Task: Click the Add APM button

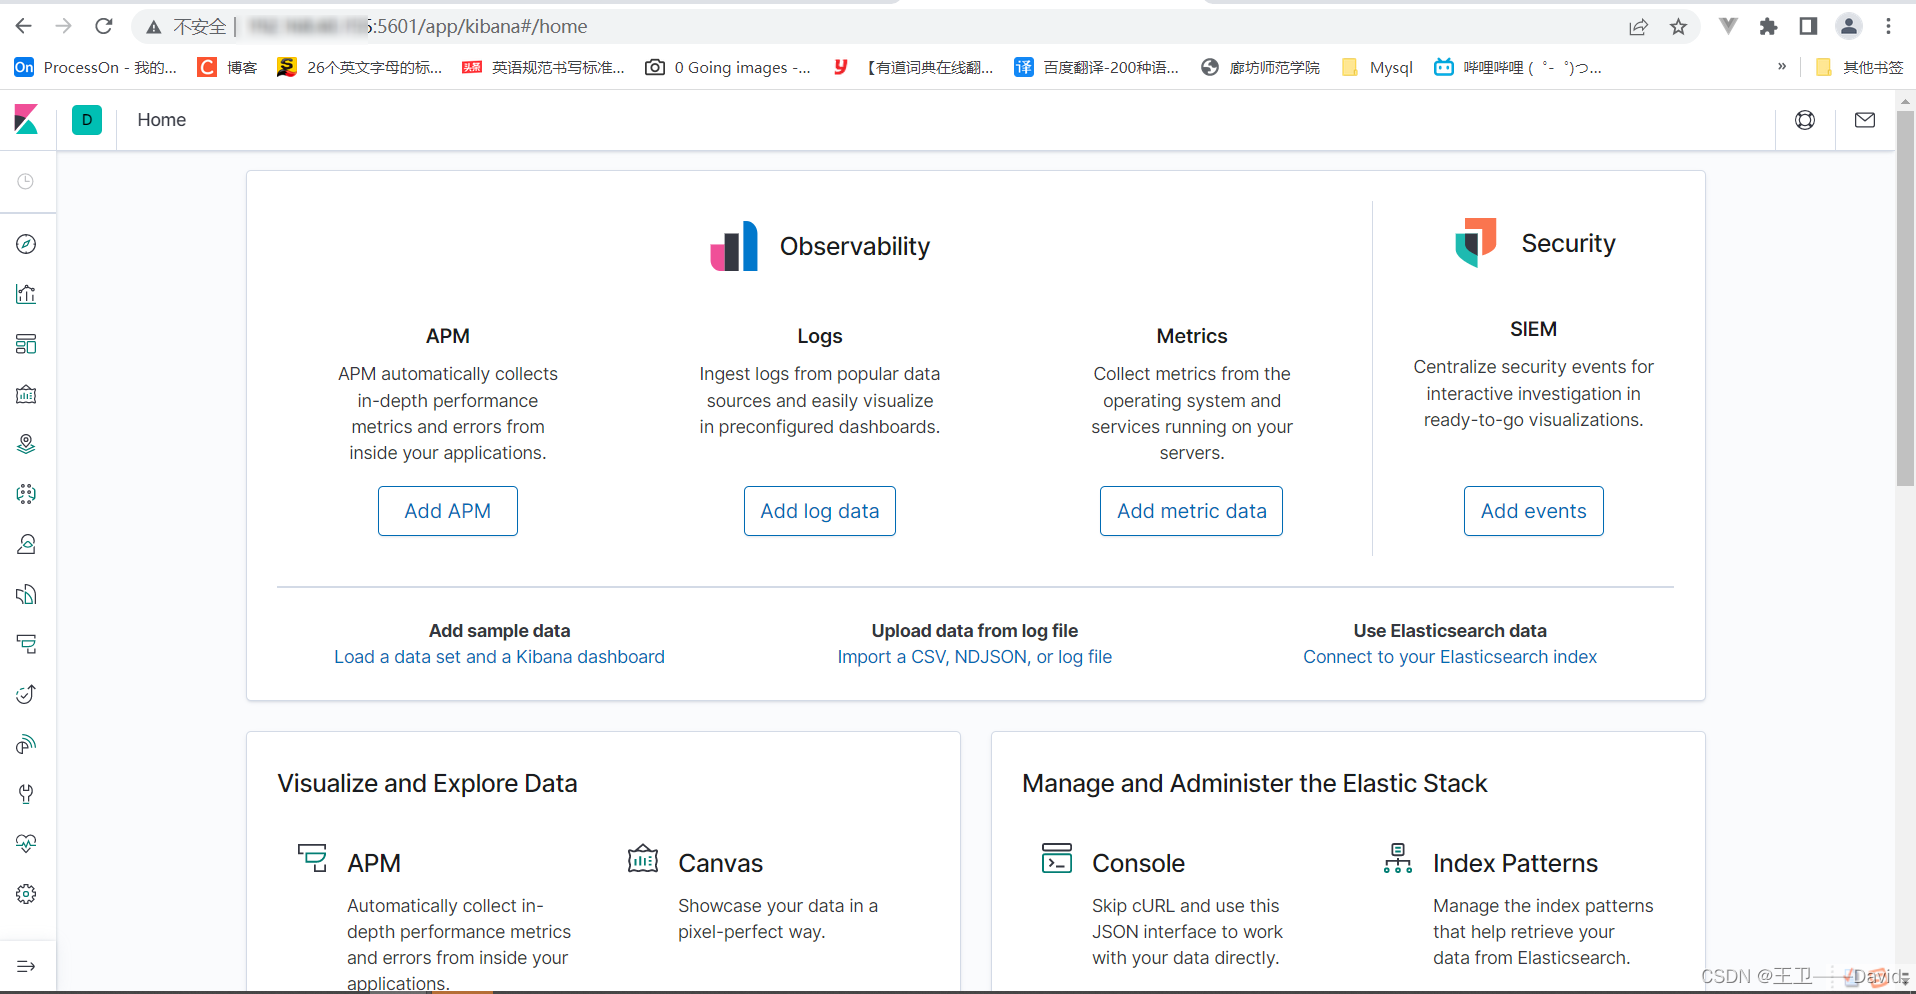Action: tap(447, 511)
